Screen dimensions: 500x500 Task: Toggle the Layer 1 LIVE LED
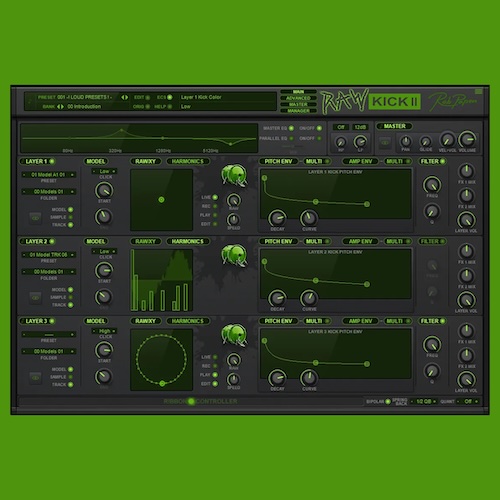[x=215, y=197]
